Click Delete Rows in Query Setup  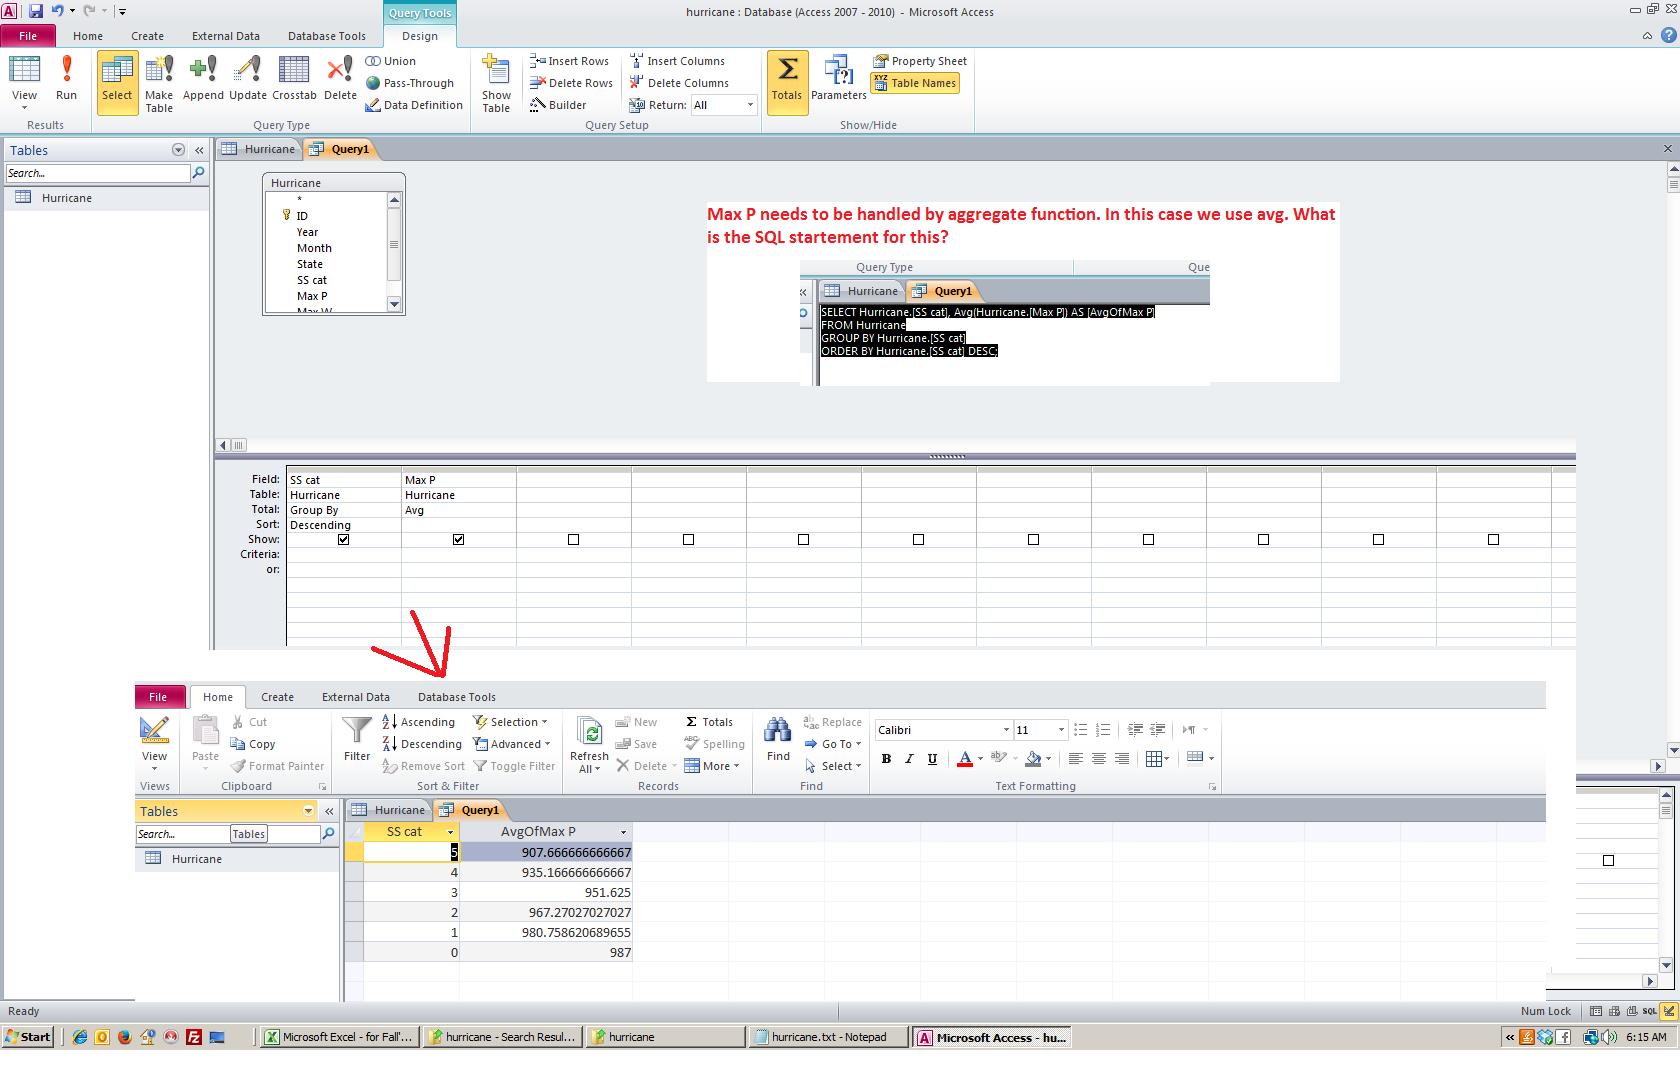pos(571,83)
